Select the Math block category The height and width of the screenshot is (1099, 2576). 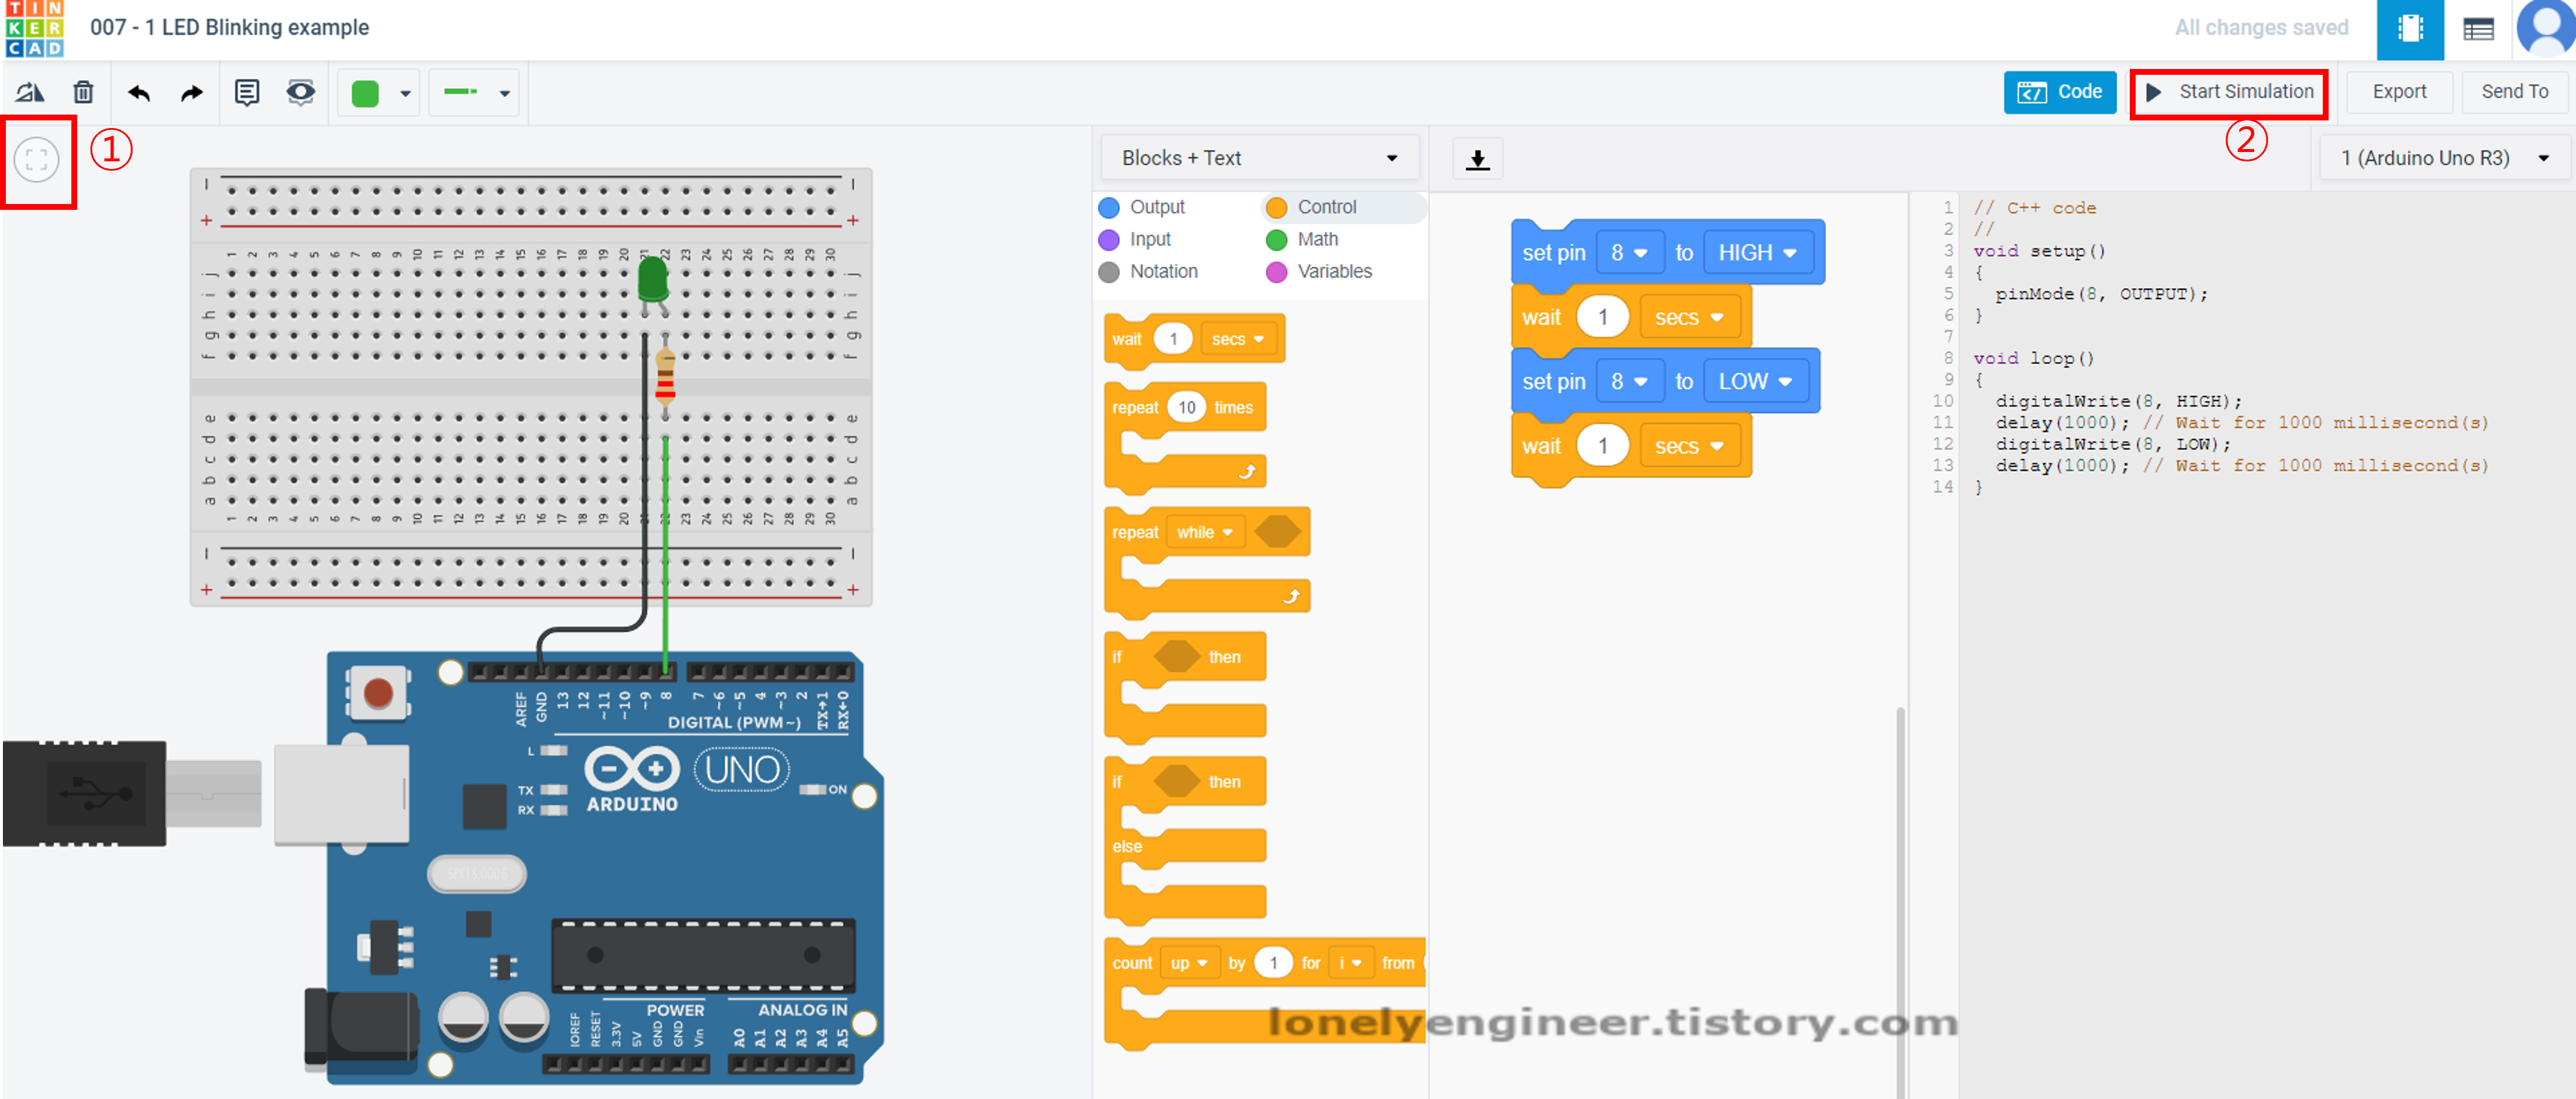(x=1315, y=239)
